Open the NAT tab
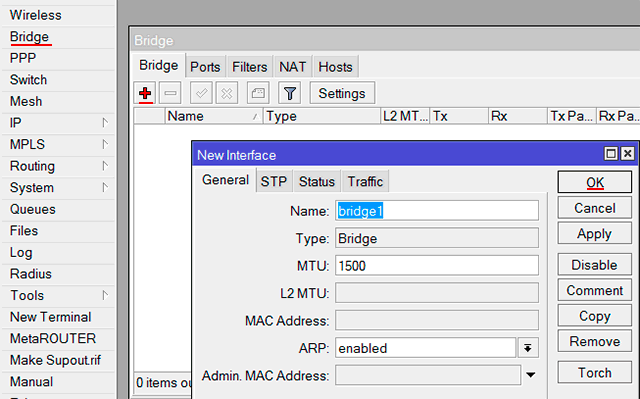 [293, 67]
